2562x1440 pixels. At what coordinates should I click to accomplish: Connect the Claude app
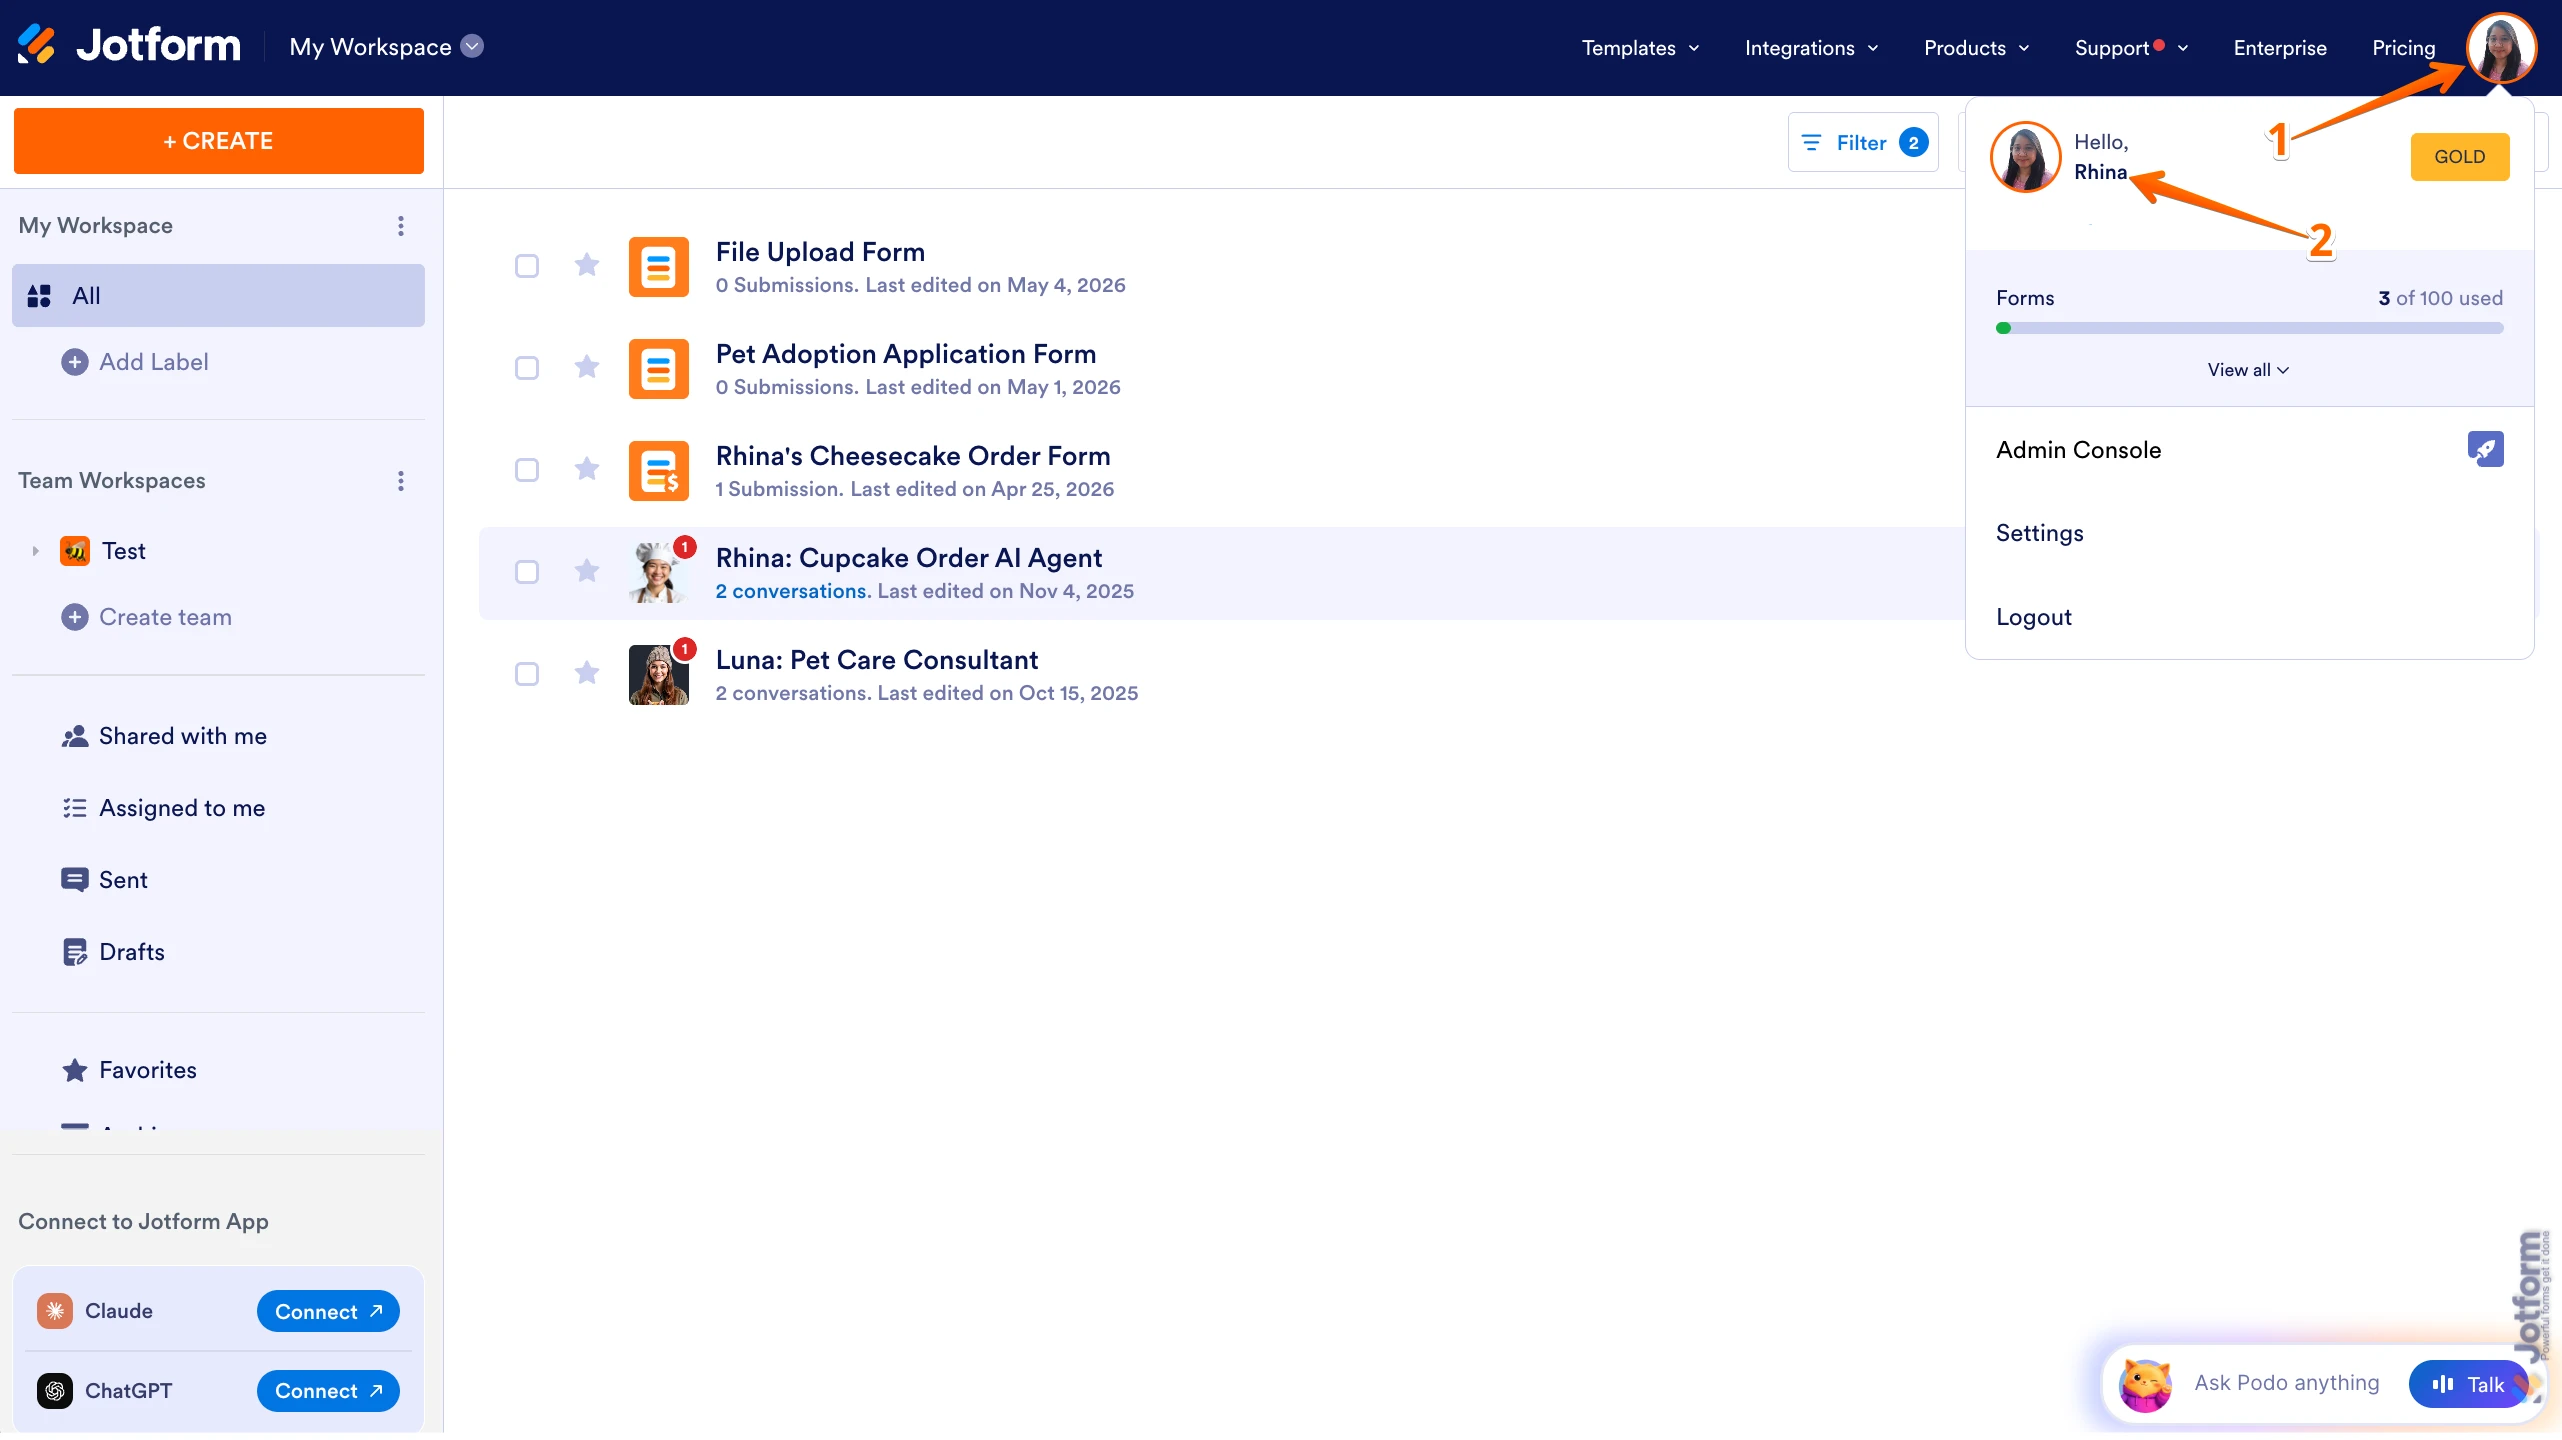point(328,1311)
